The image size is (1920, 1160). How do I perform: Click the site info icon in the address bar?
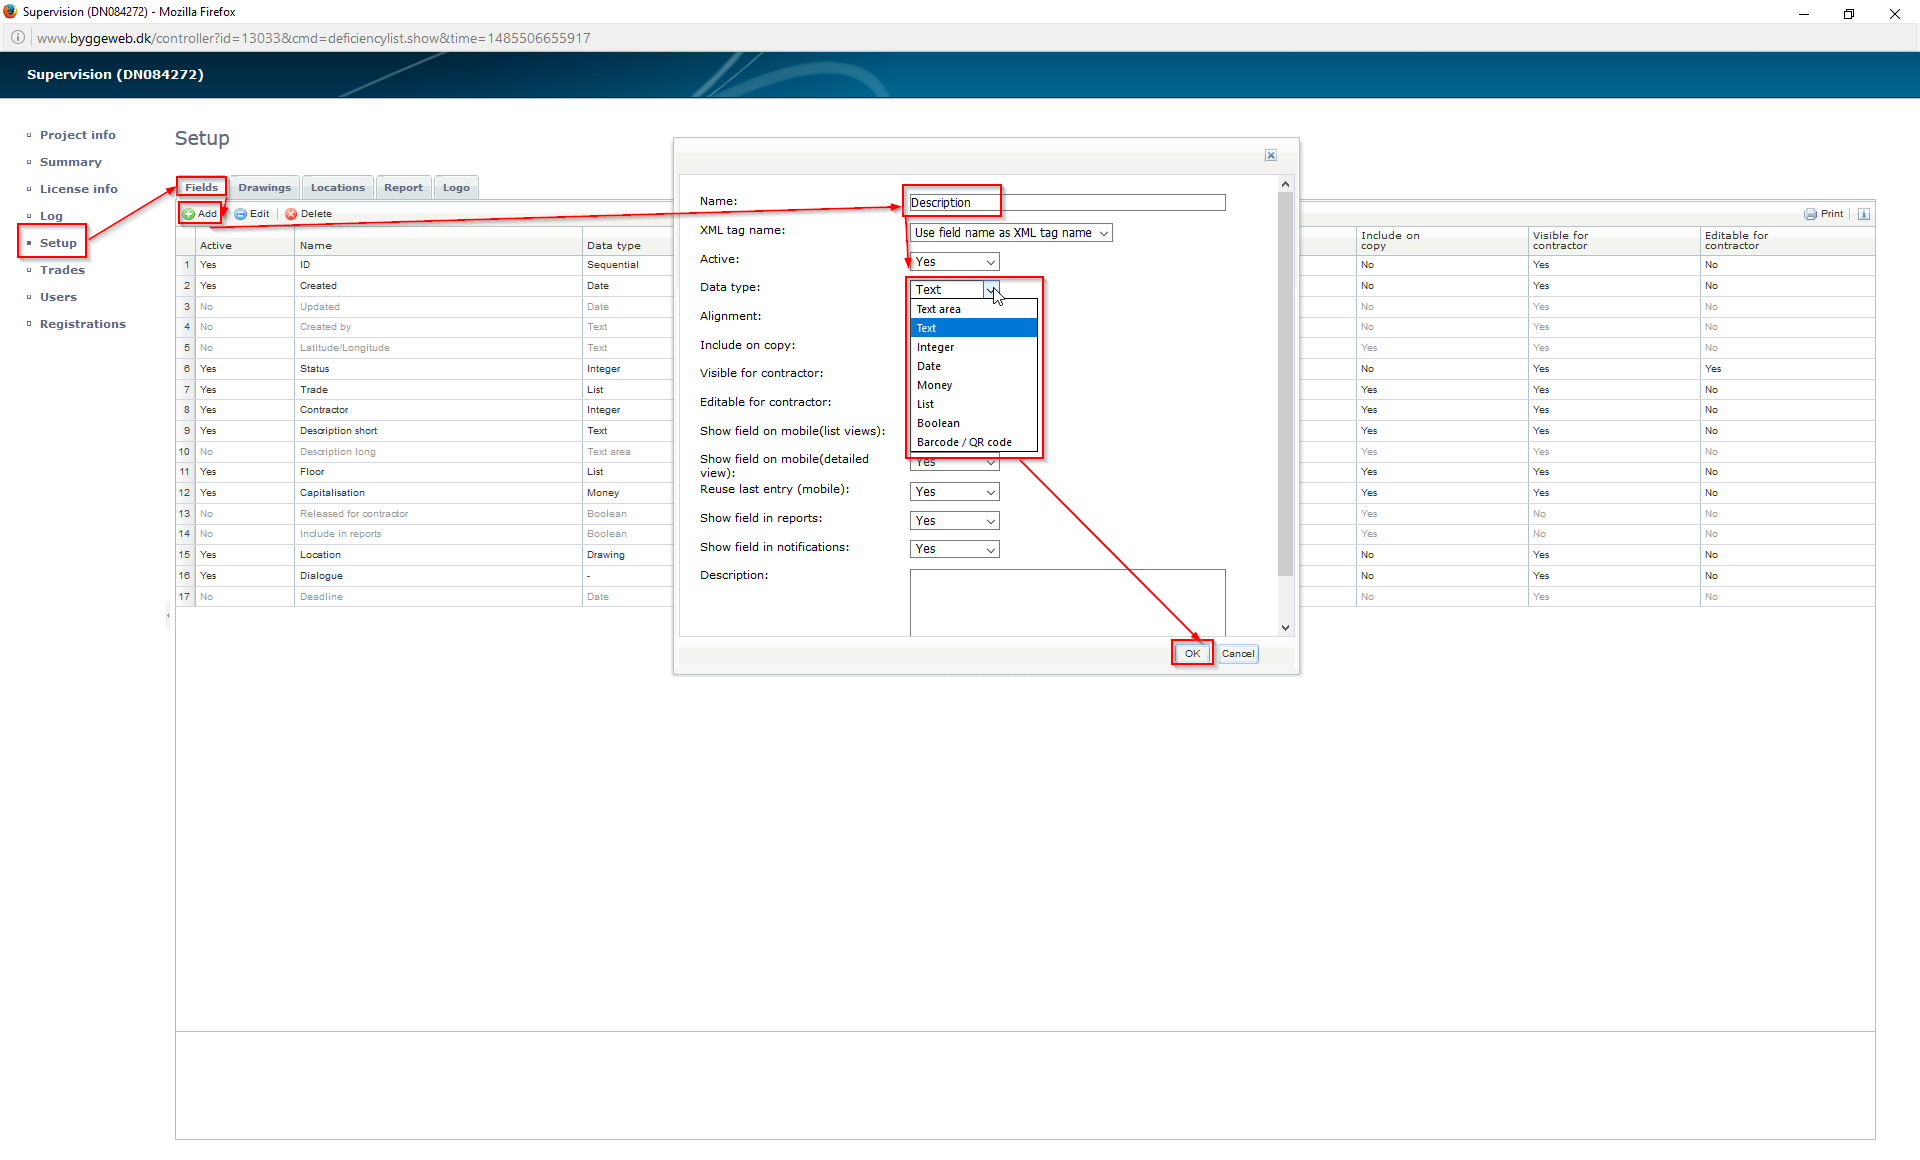18,38
